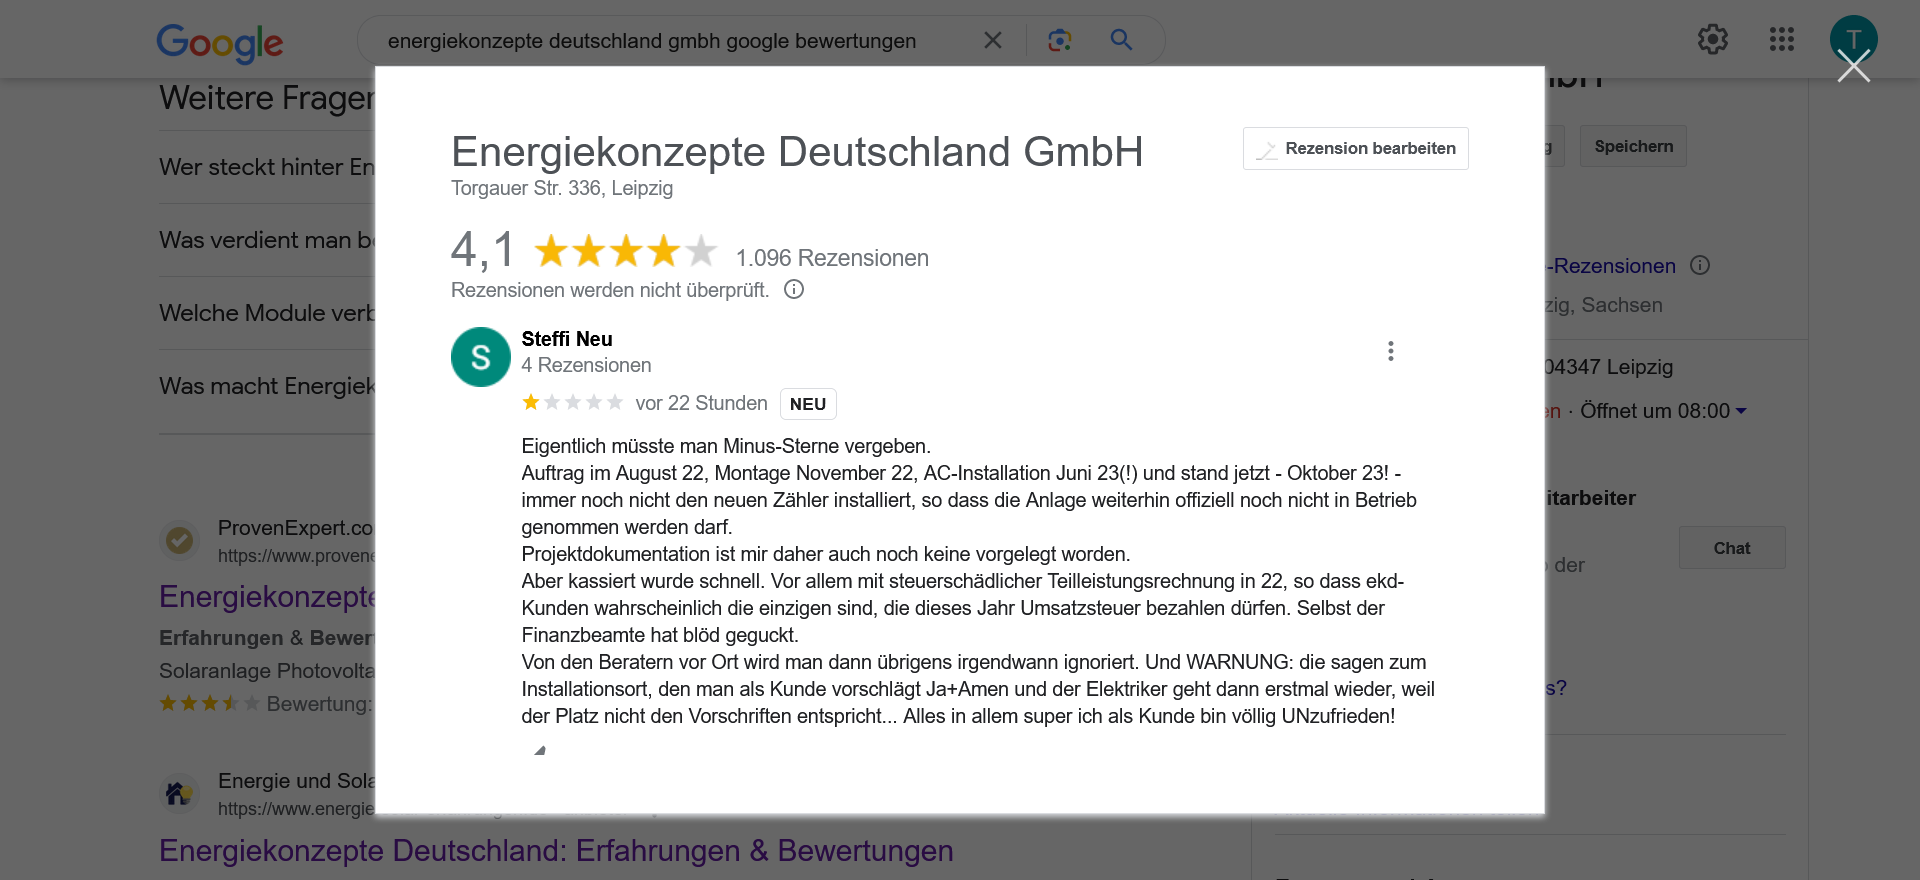Click the Chat button
The height and width of the screenshot is (880, 1920).
click(1731, 548)
